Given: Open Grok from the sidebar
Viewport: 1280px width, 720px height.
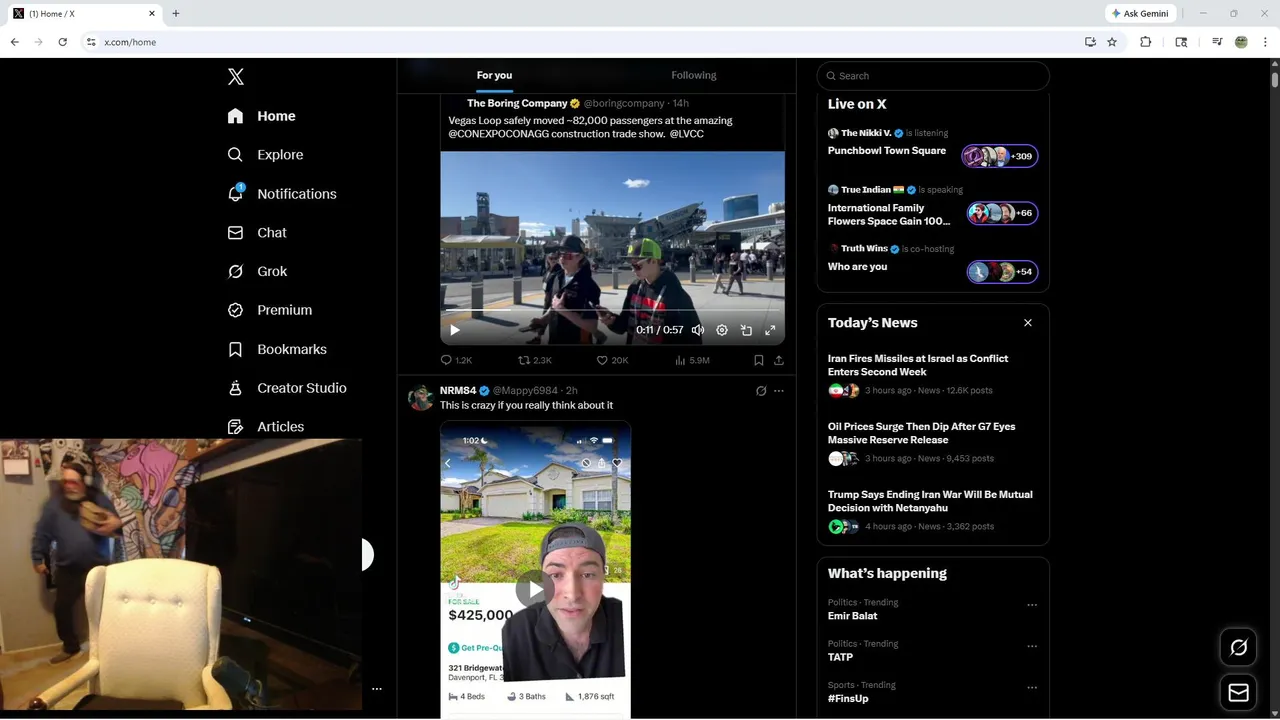Looking at the screenshot, I should click(257, 271).
